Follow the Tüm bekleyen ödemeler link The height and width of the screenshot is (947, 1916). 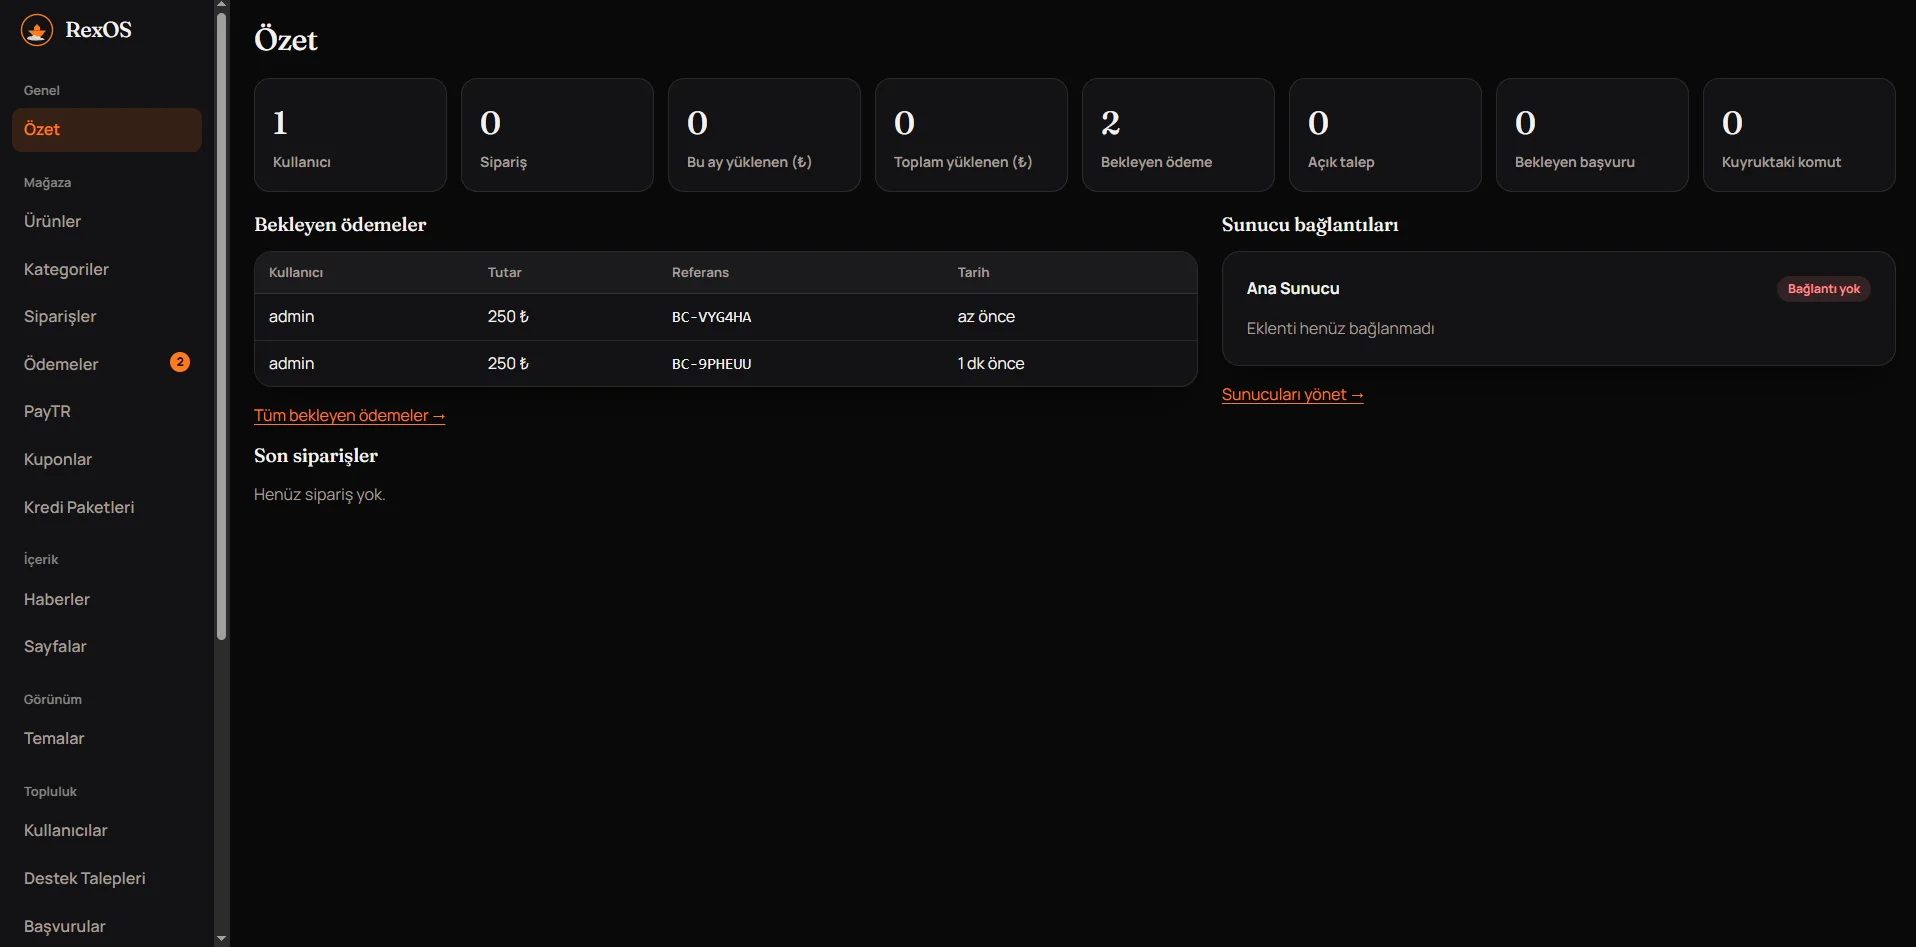(x=349, y=415)
